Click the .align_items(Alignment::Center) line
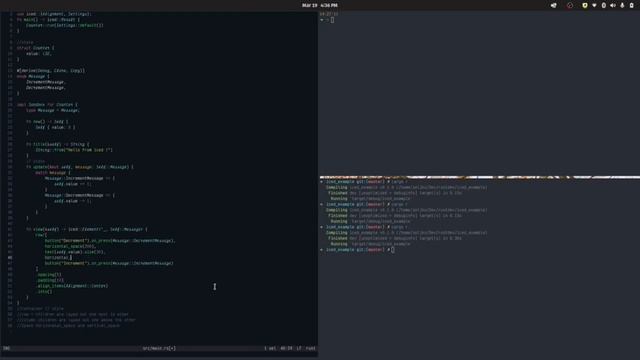Screen dimensions: 640x360 click(72, 286)
